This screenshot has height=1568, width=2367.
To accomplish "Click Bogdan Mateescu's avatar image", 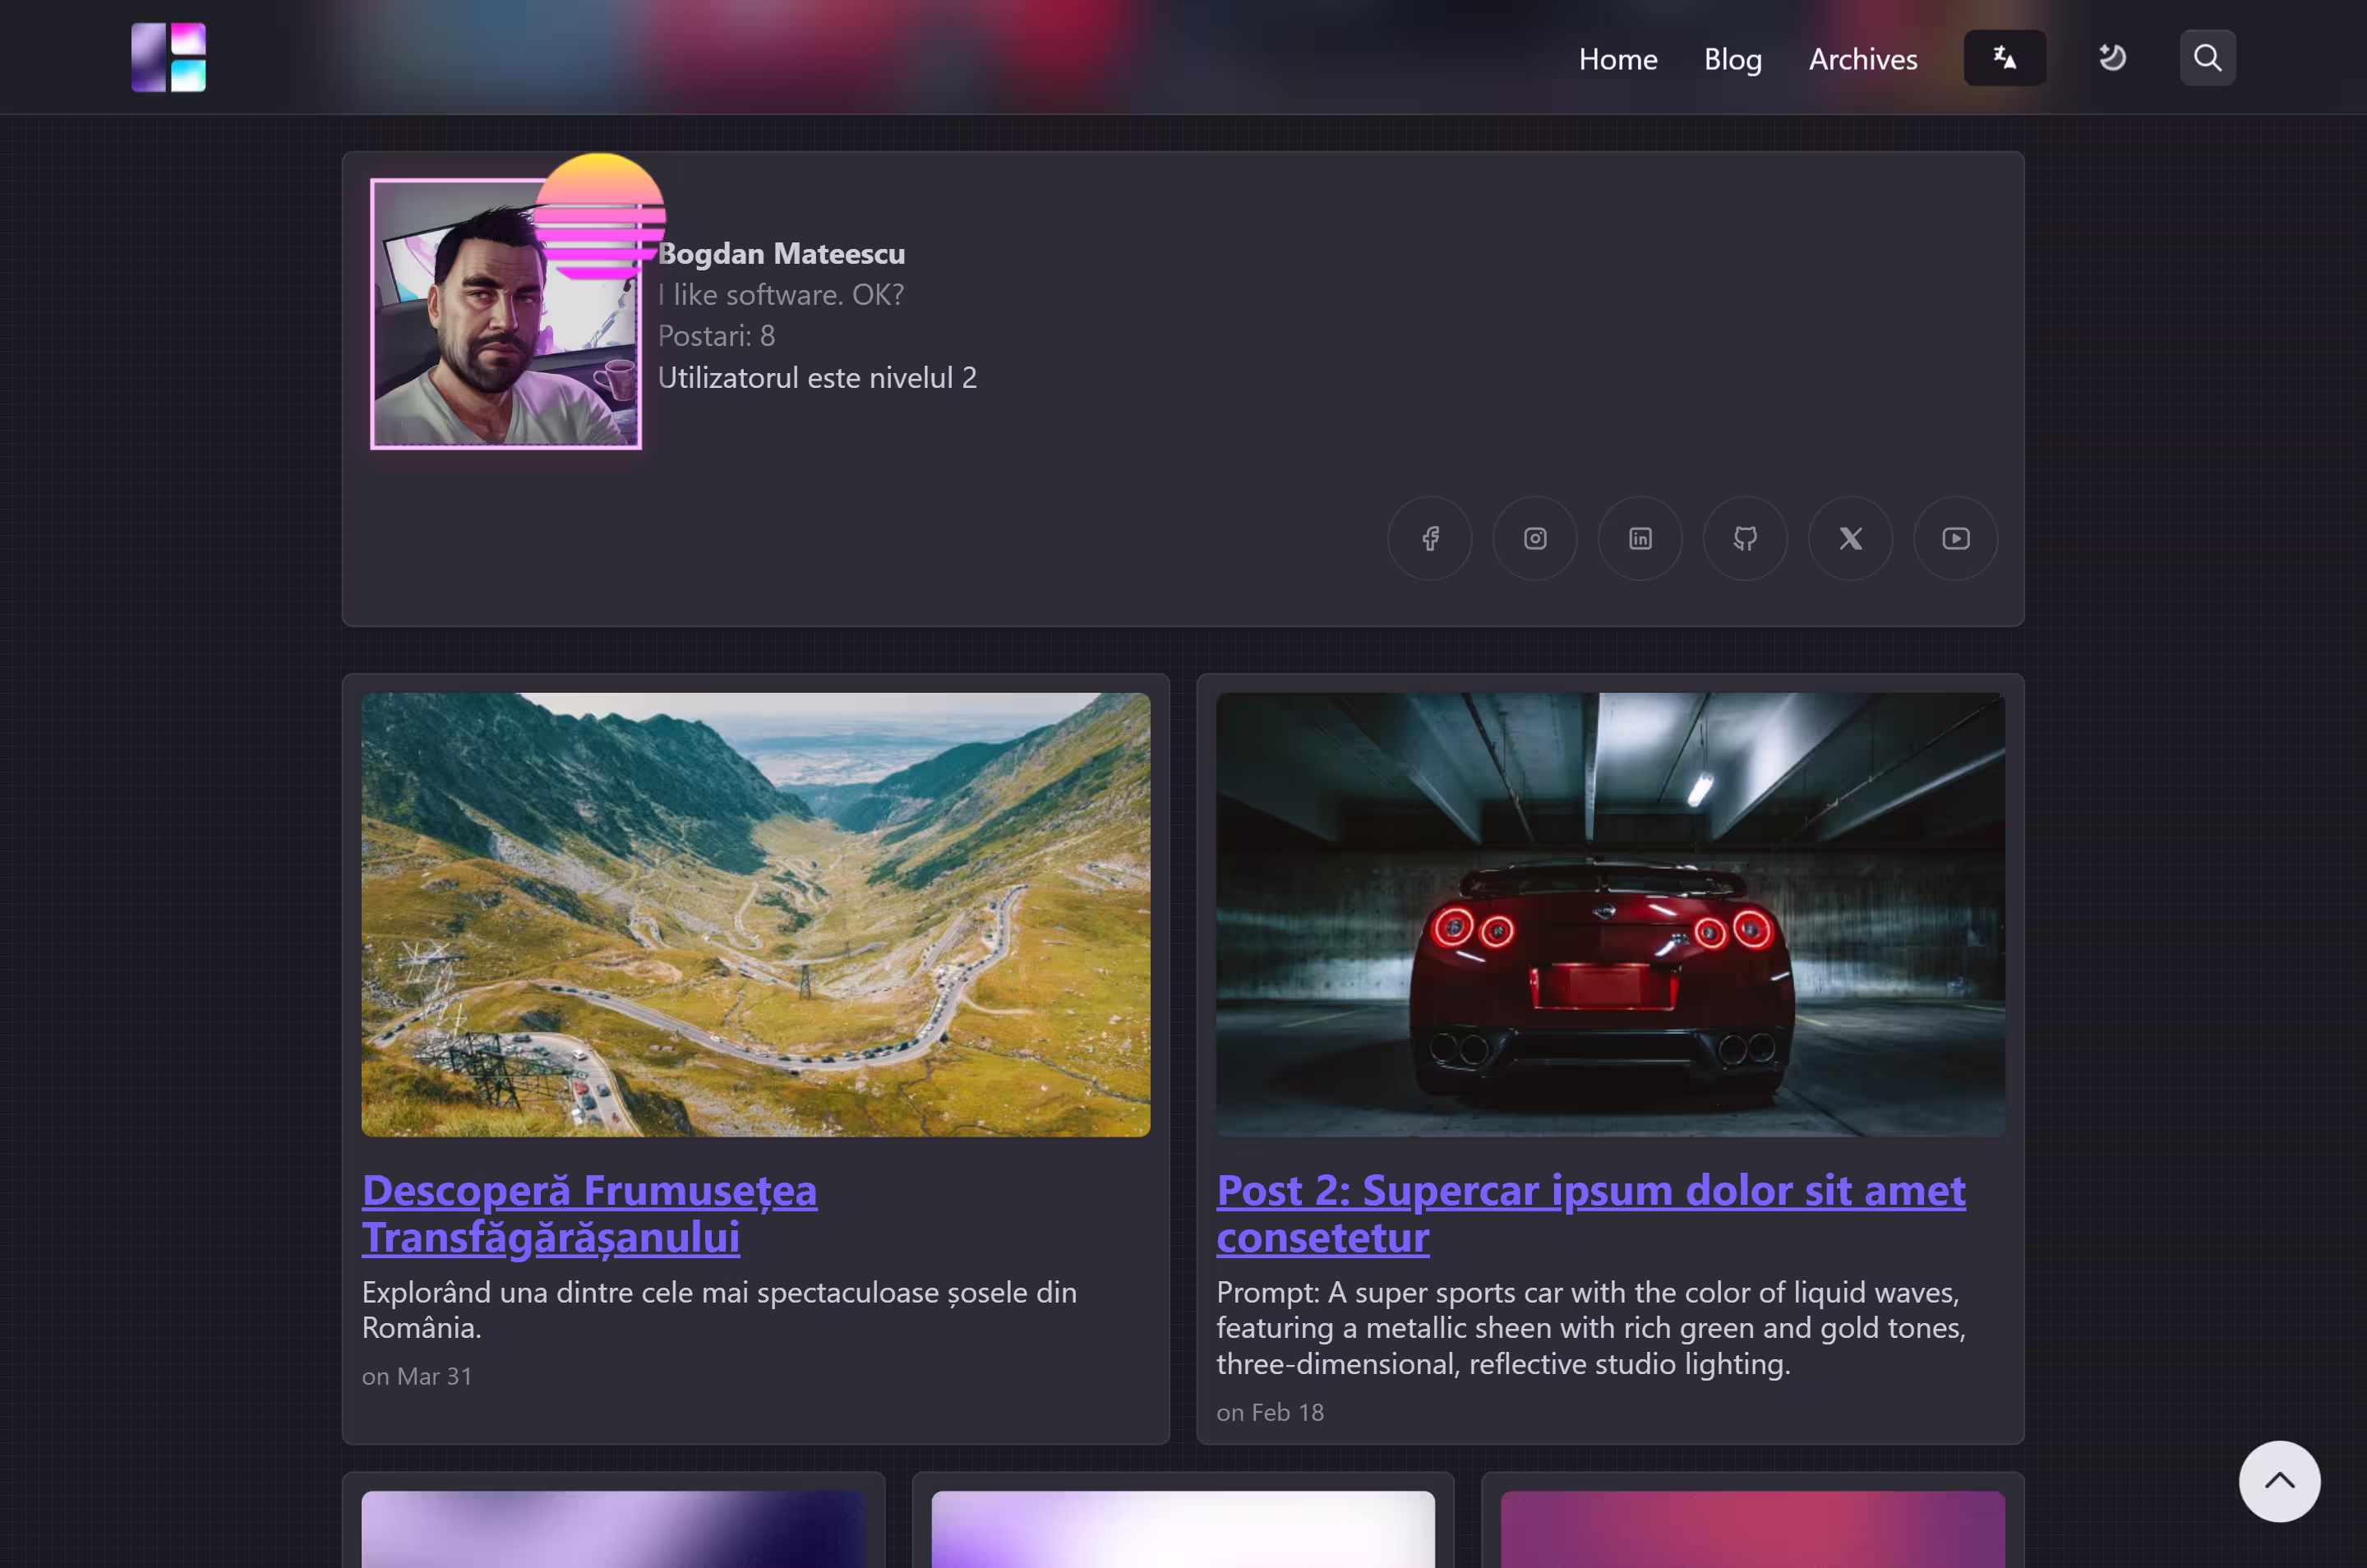I will coord(490,330).
